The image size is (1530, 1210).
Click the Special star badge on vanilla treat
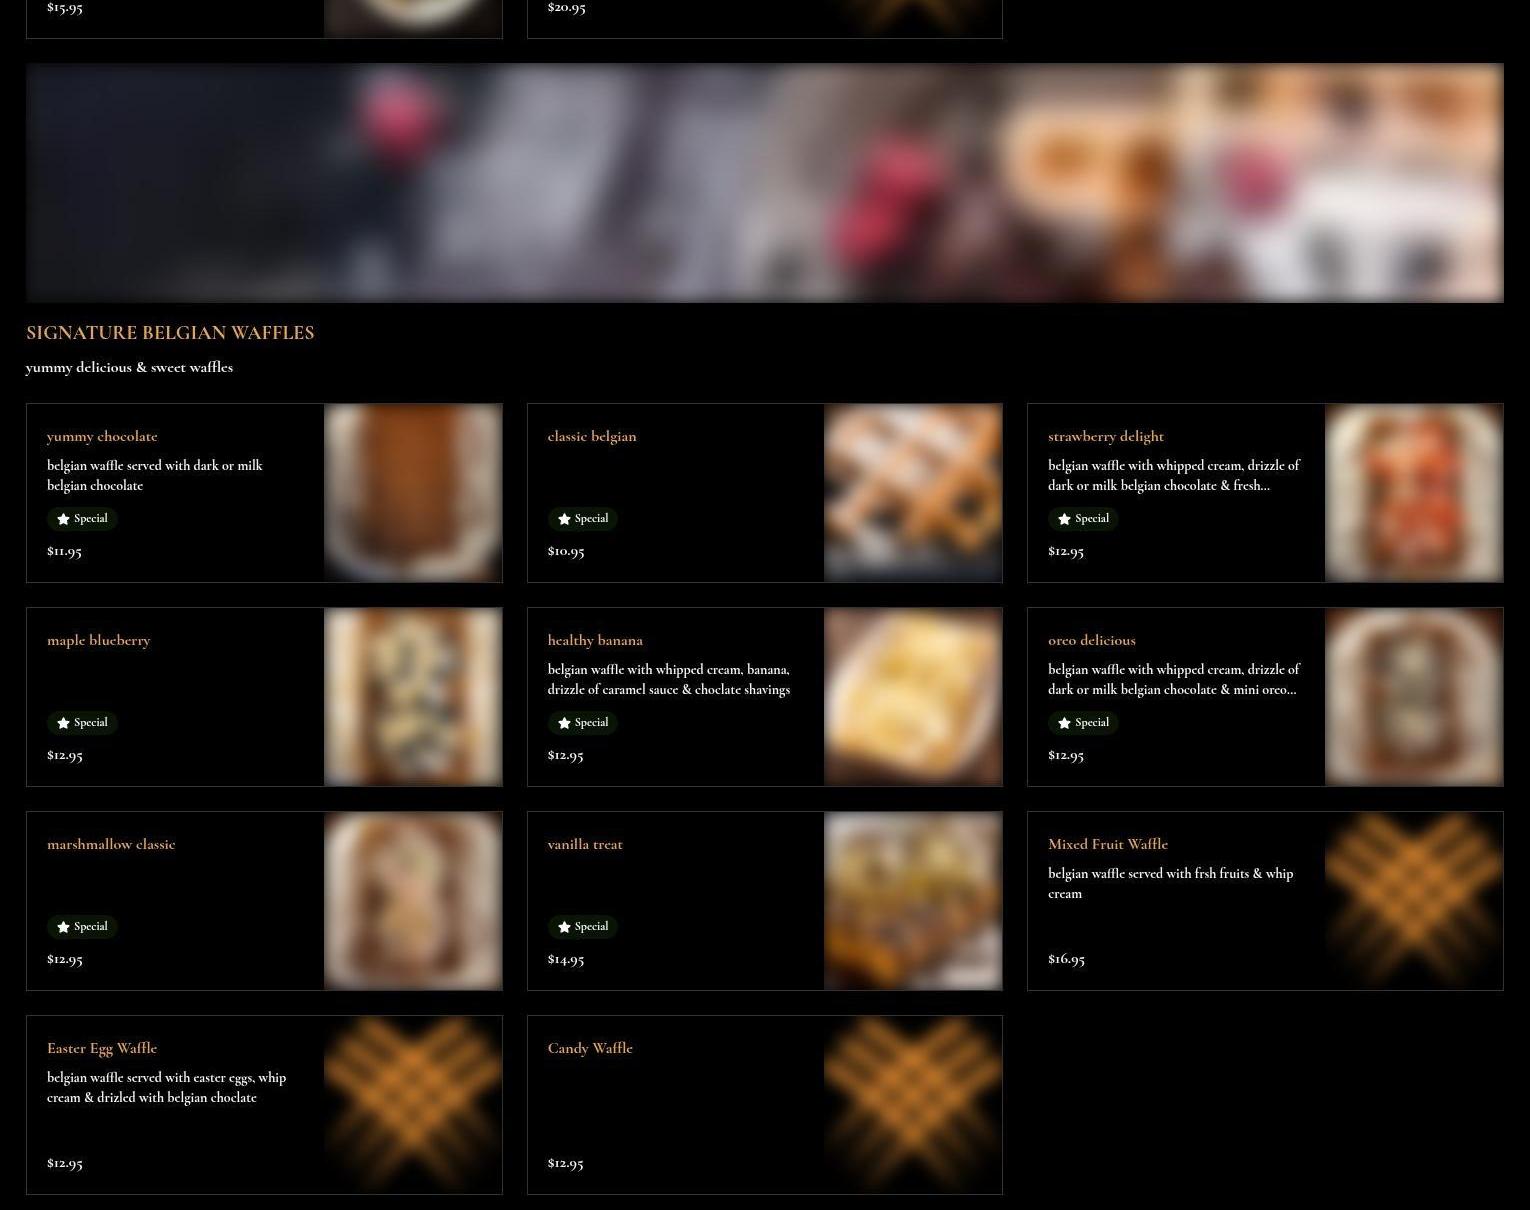[x=583, y=927]
